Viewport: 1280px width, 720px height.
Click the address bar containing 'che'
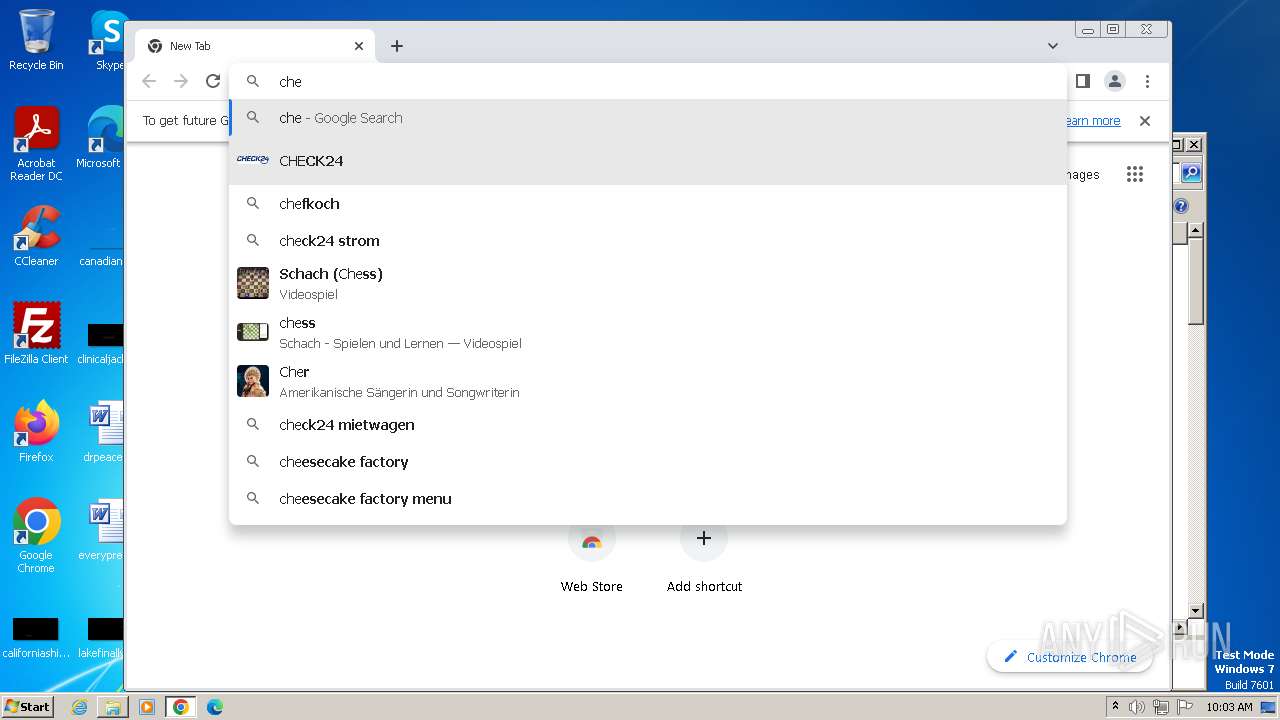648,82
